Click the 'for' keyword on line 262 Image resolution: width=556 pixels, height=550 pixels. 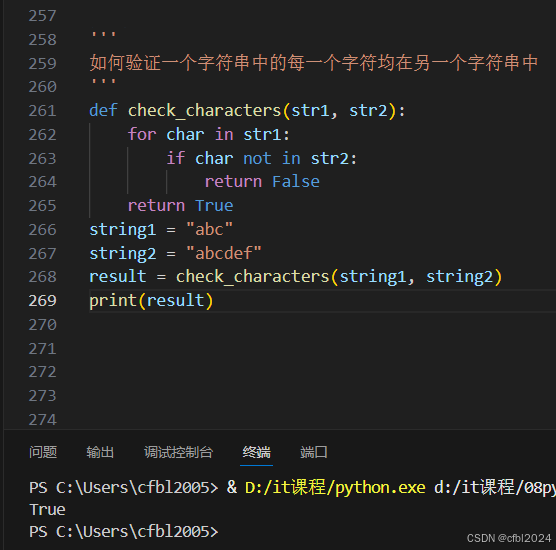(x=142, y=134)
